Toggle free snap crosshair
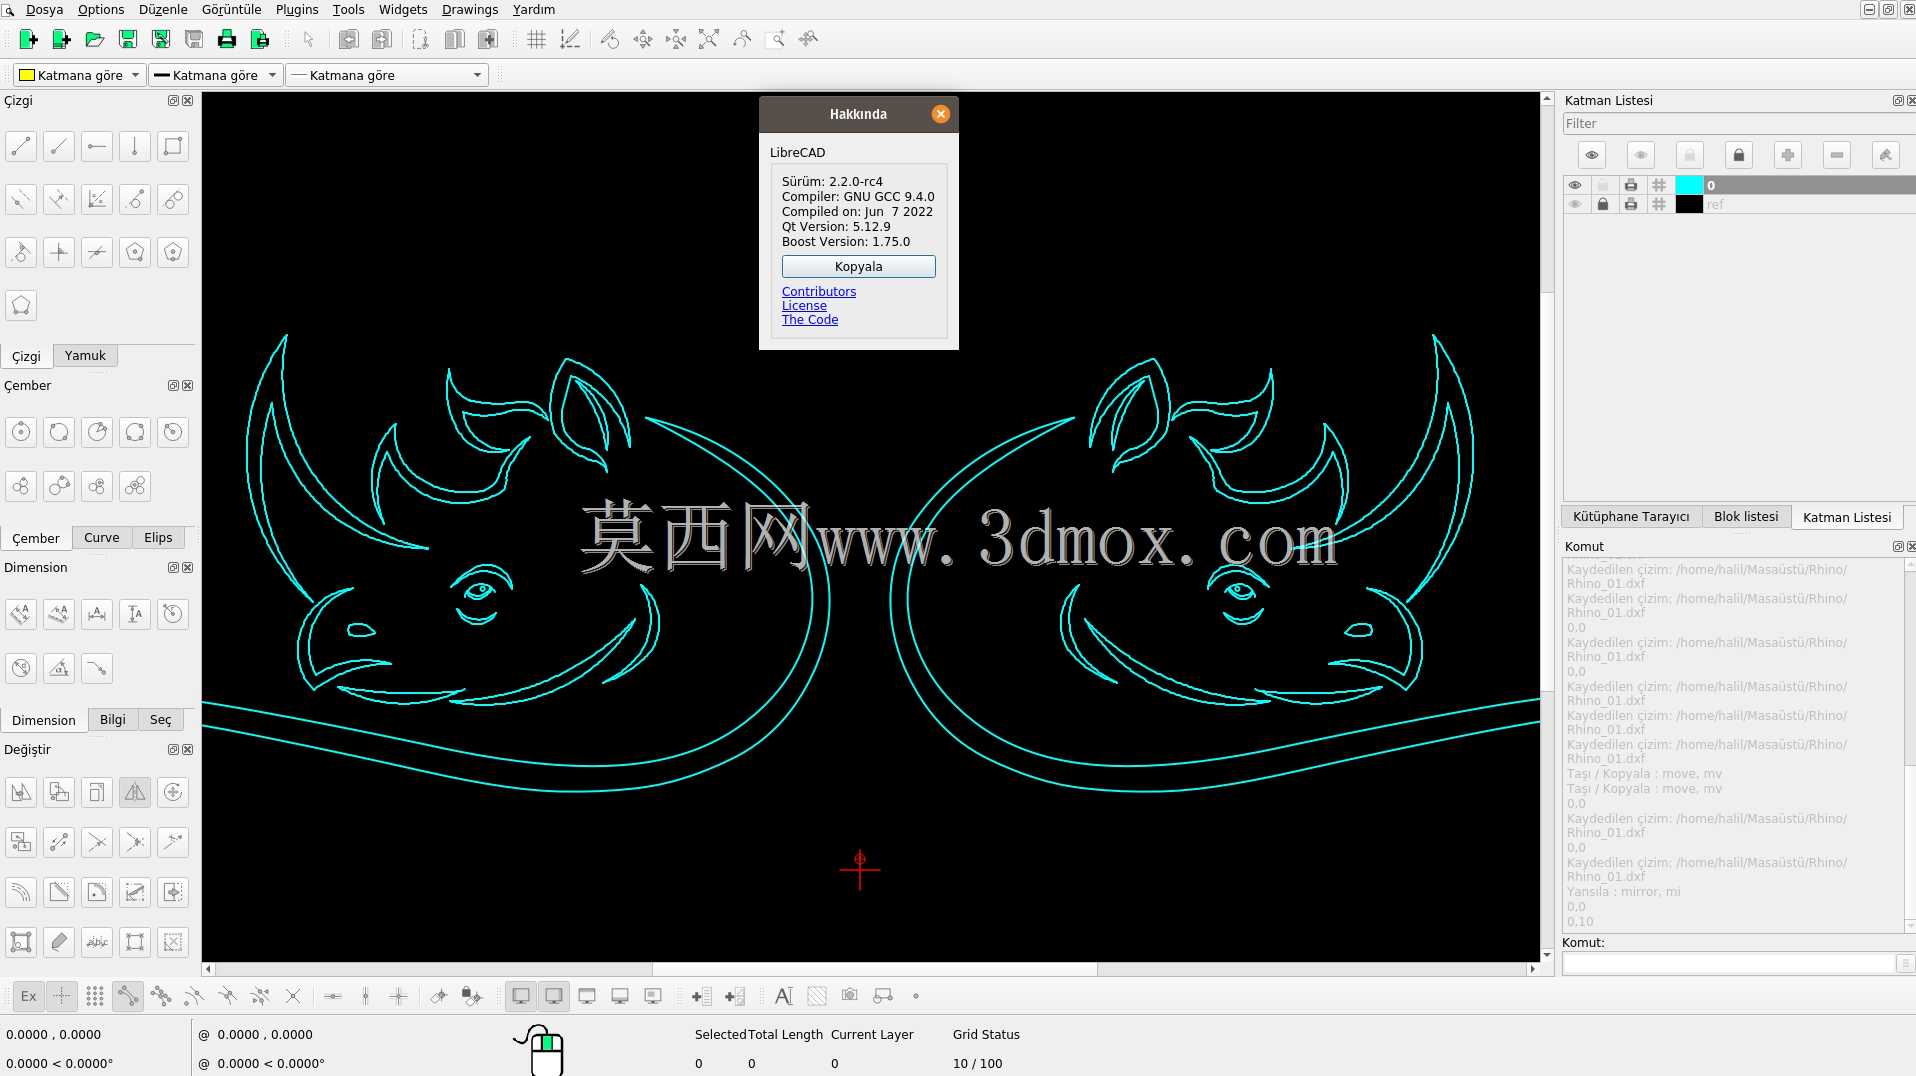1916x1076 pixels. point(62,996)
